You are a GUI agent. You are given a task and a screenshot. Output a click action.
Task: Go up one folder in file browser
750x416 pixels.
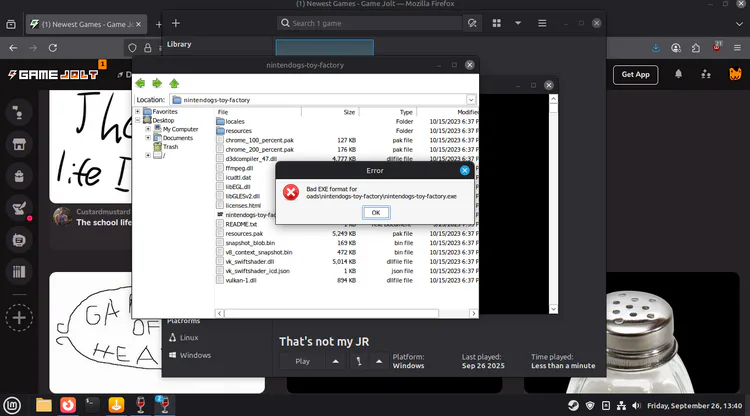[174, 83]
